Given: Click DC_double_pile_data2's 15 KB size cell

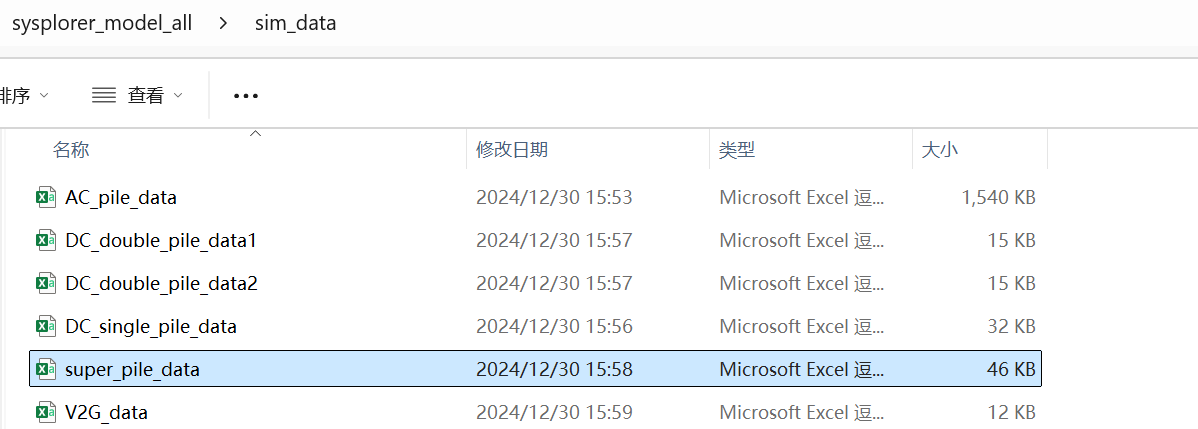Looking at the screenshot, I should click(1012, 283).
